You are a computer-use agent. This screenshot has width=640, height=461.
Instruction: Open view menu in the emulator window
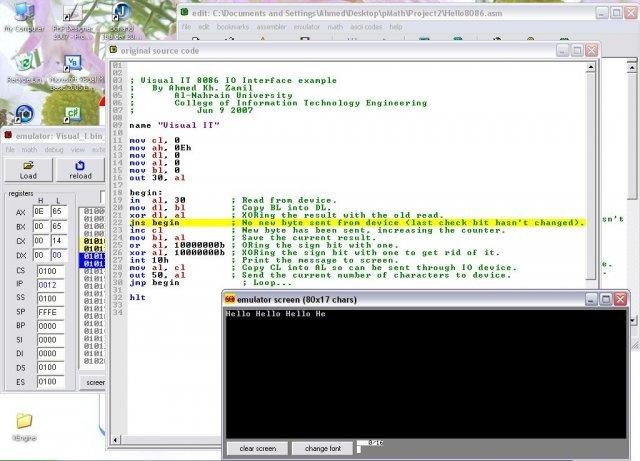[x=78, y=150]
